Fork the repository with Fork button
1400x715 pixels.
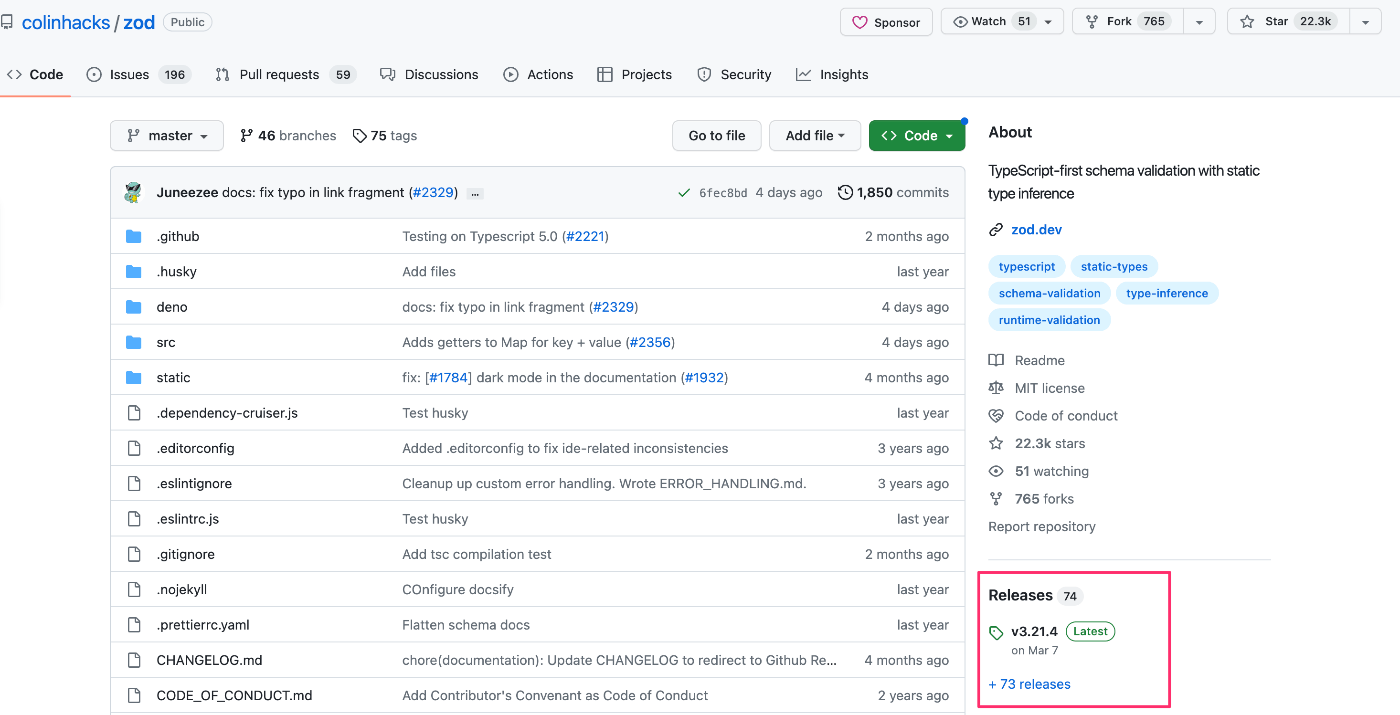tap(1127, 22)
